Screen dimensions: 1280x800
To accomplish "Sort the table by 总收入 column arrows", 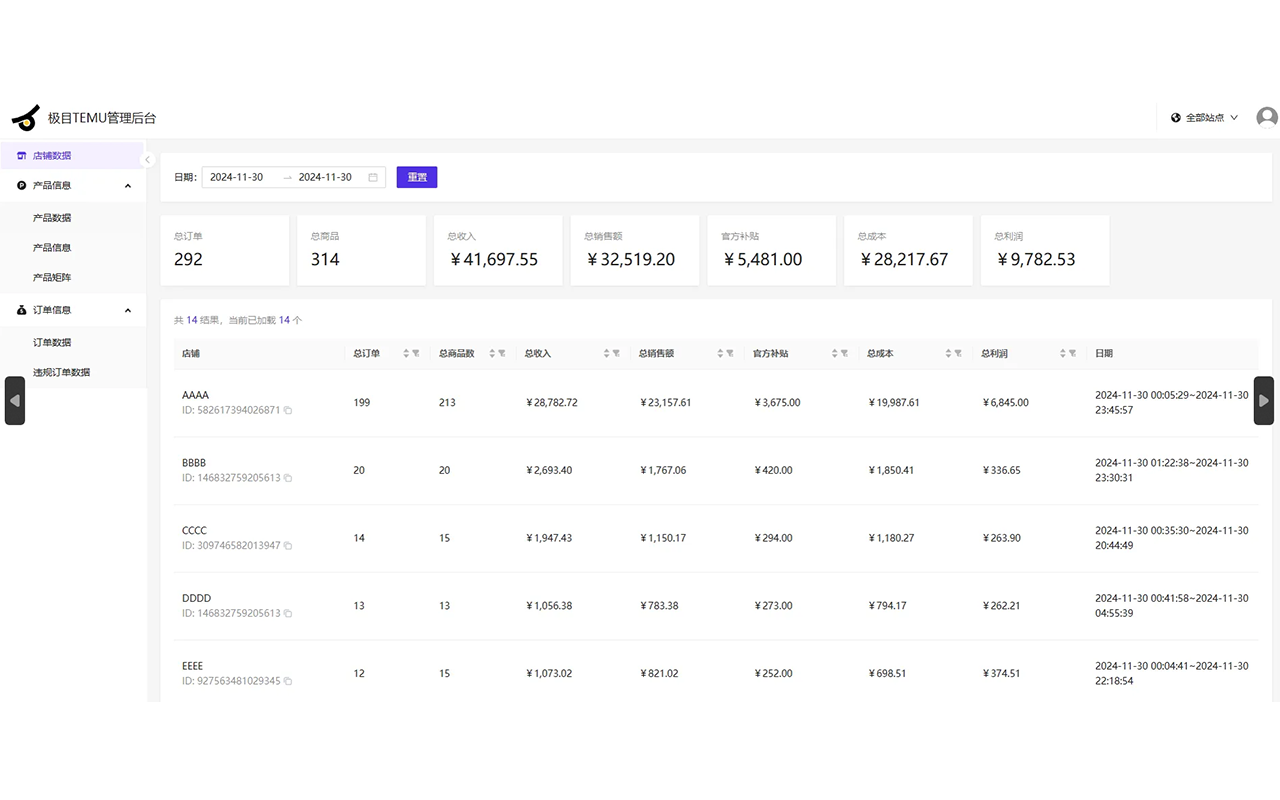I will click(606, 353).
